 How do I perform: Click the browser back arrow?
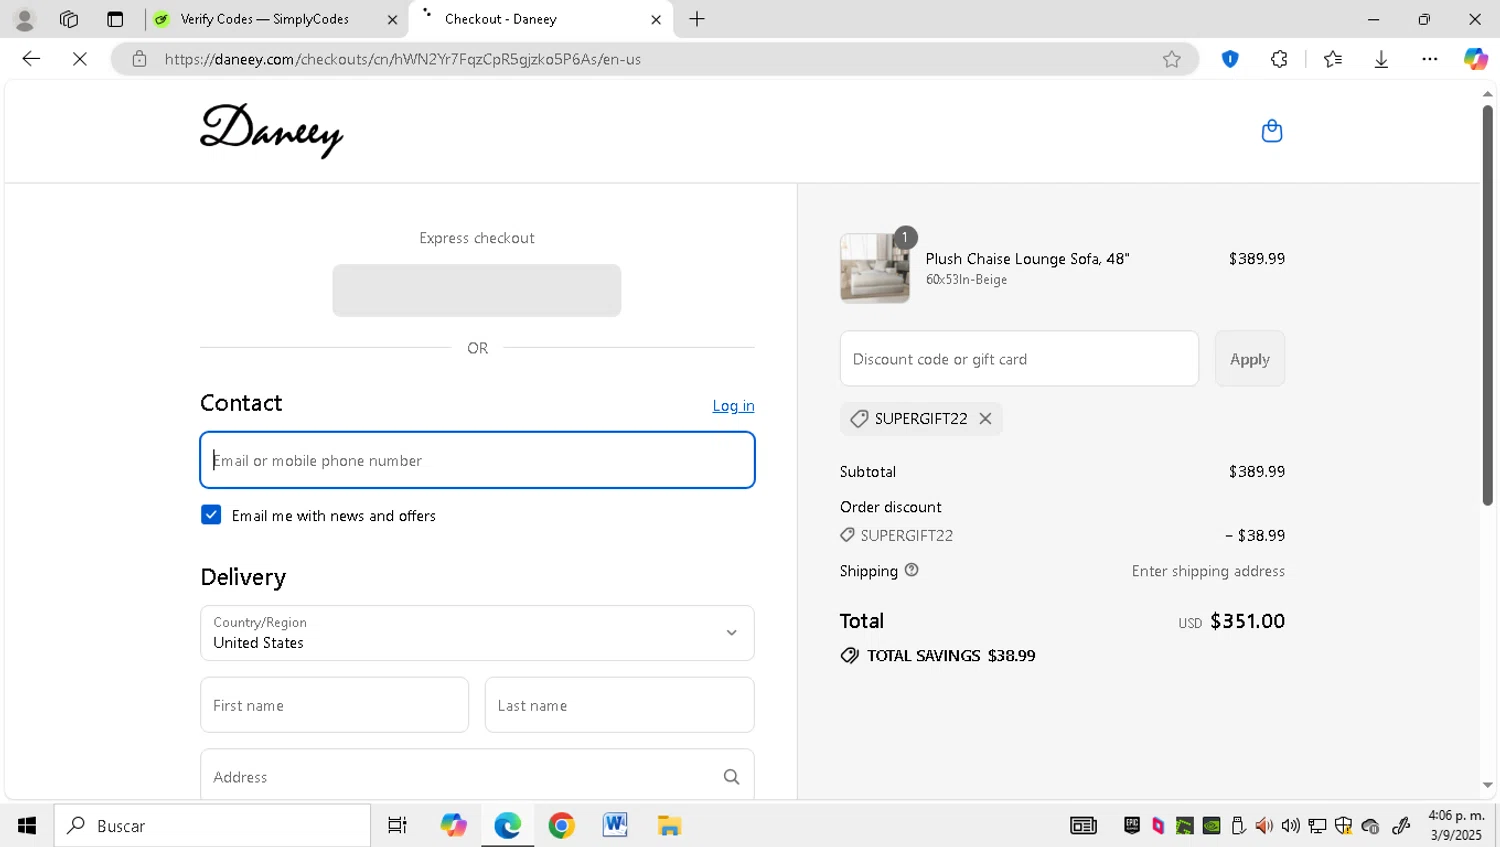[x=31, y=59]
